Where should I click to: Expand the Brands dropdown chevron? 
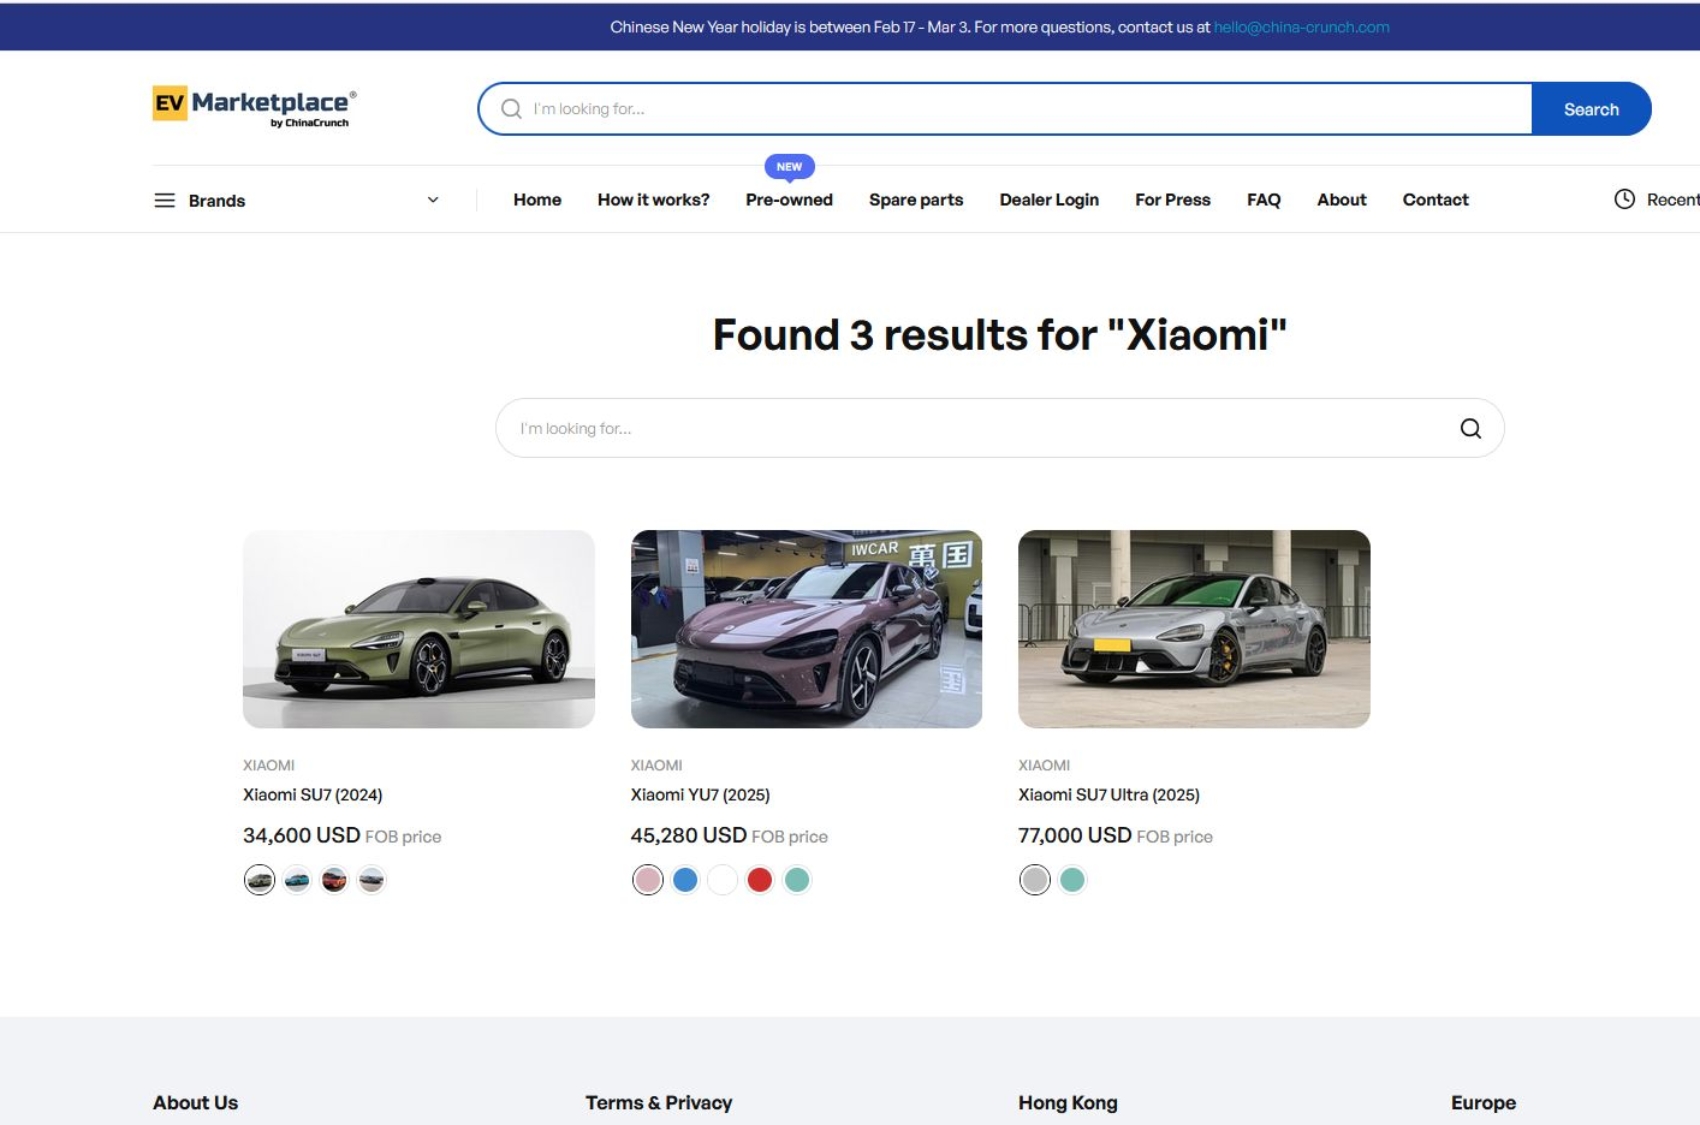(x=433, y=200)
